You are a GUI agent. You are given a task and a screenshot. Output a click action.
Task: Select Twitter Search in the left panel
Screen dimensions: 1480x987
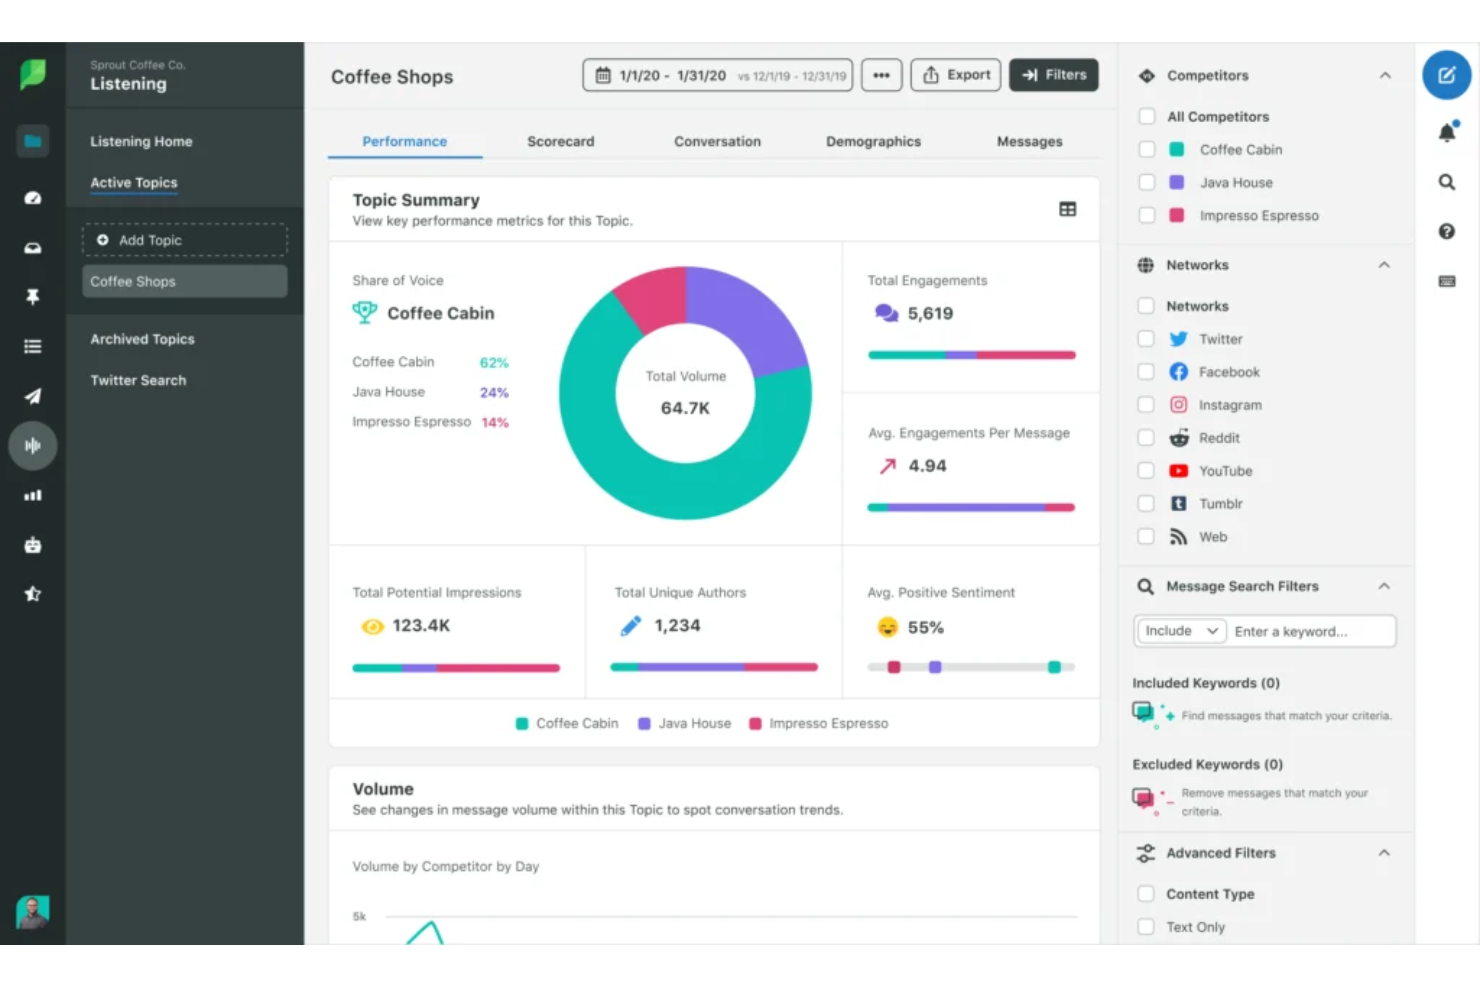tap(138, 380)
